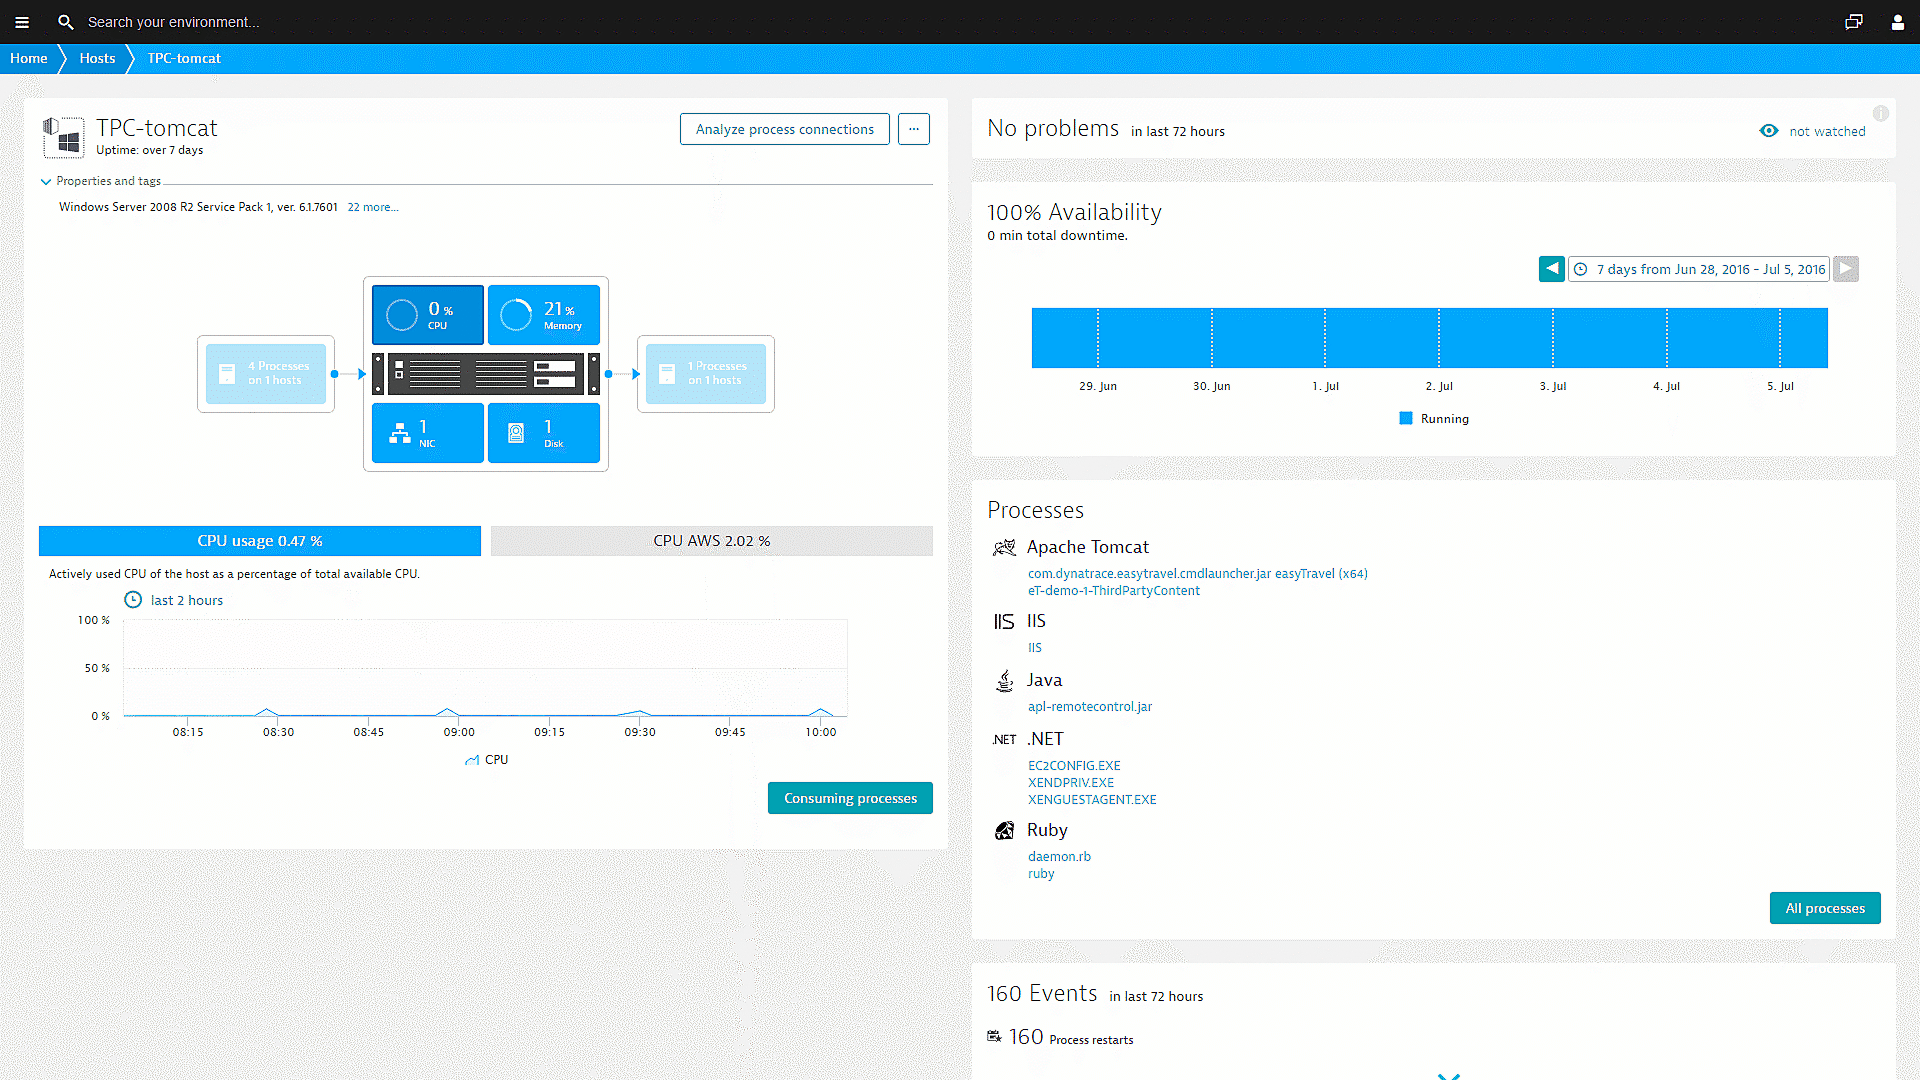
Task: Click the Analyze process connections button
Action: coord(785,128)
